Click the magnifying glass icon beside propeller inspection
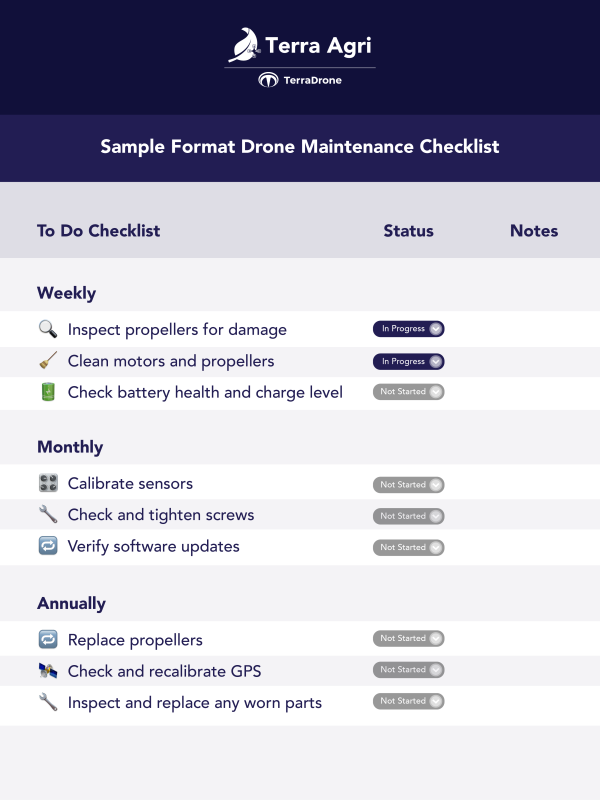The width and height of the screenshot is (600, 800). tap(48, 329)
